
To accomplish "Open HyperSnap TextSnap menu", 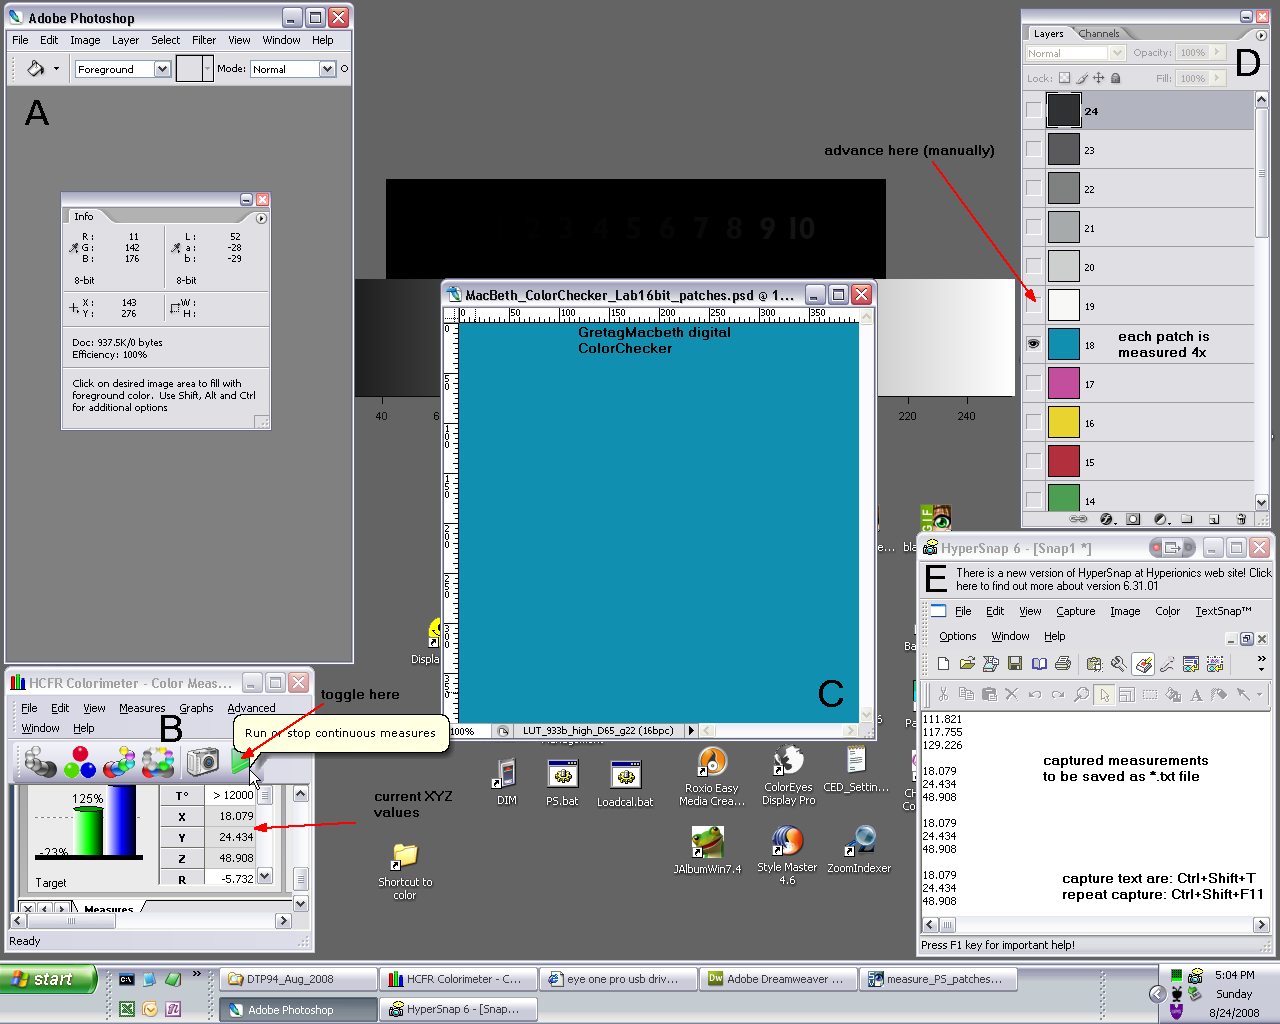I will tap(1223, 611).
